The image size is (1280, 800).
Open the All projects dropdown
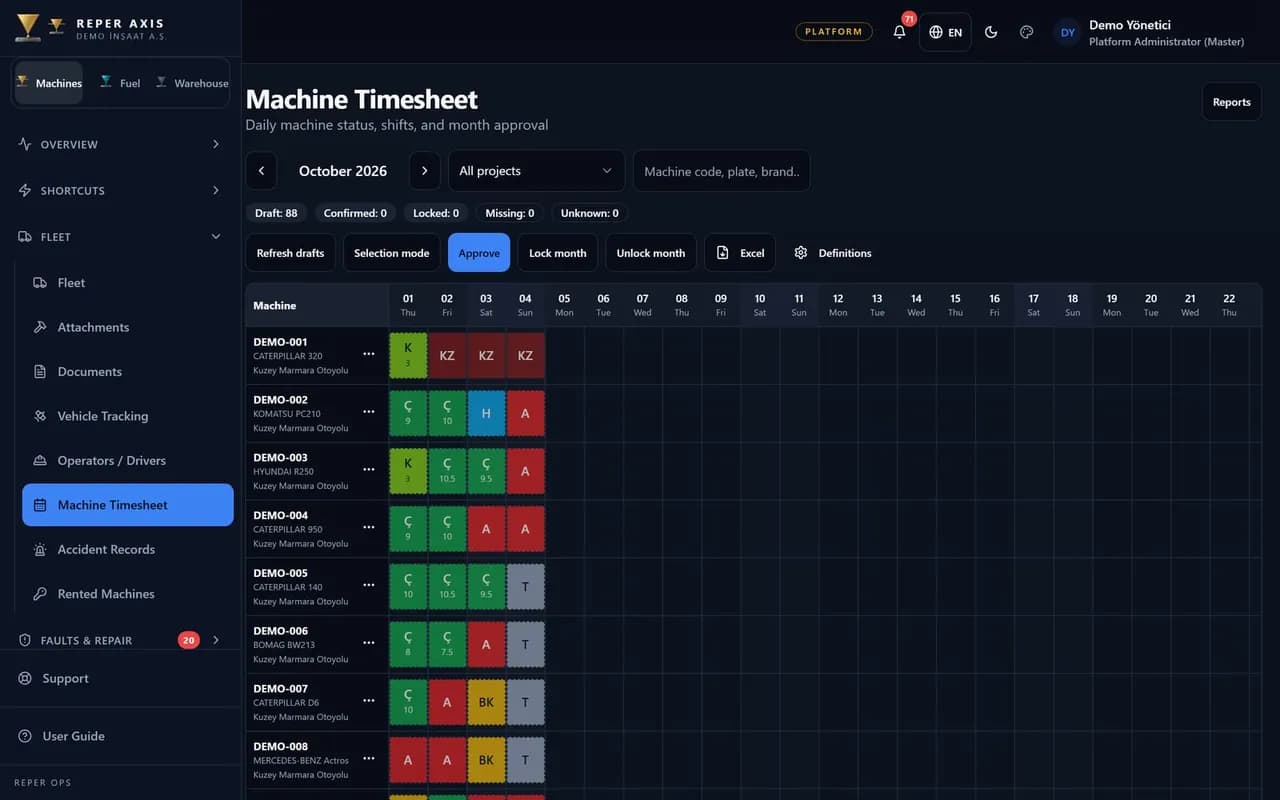pyautogui.click(x=536, y=171)
